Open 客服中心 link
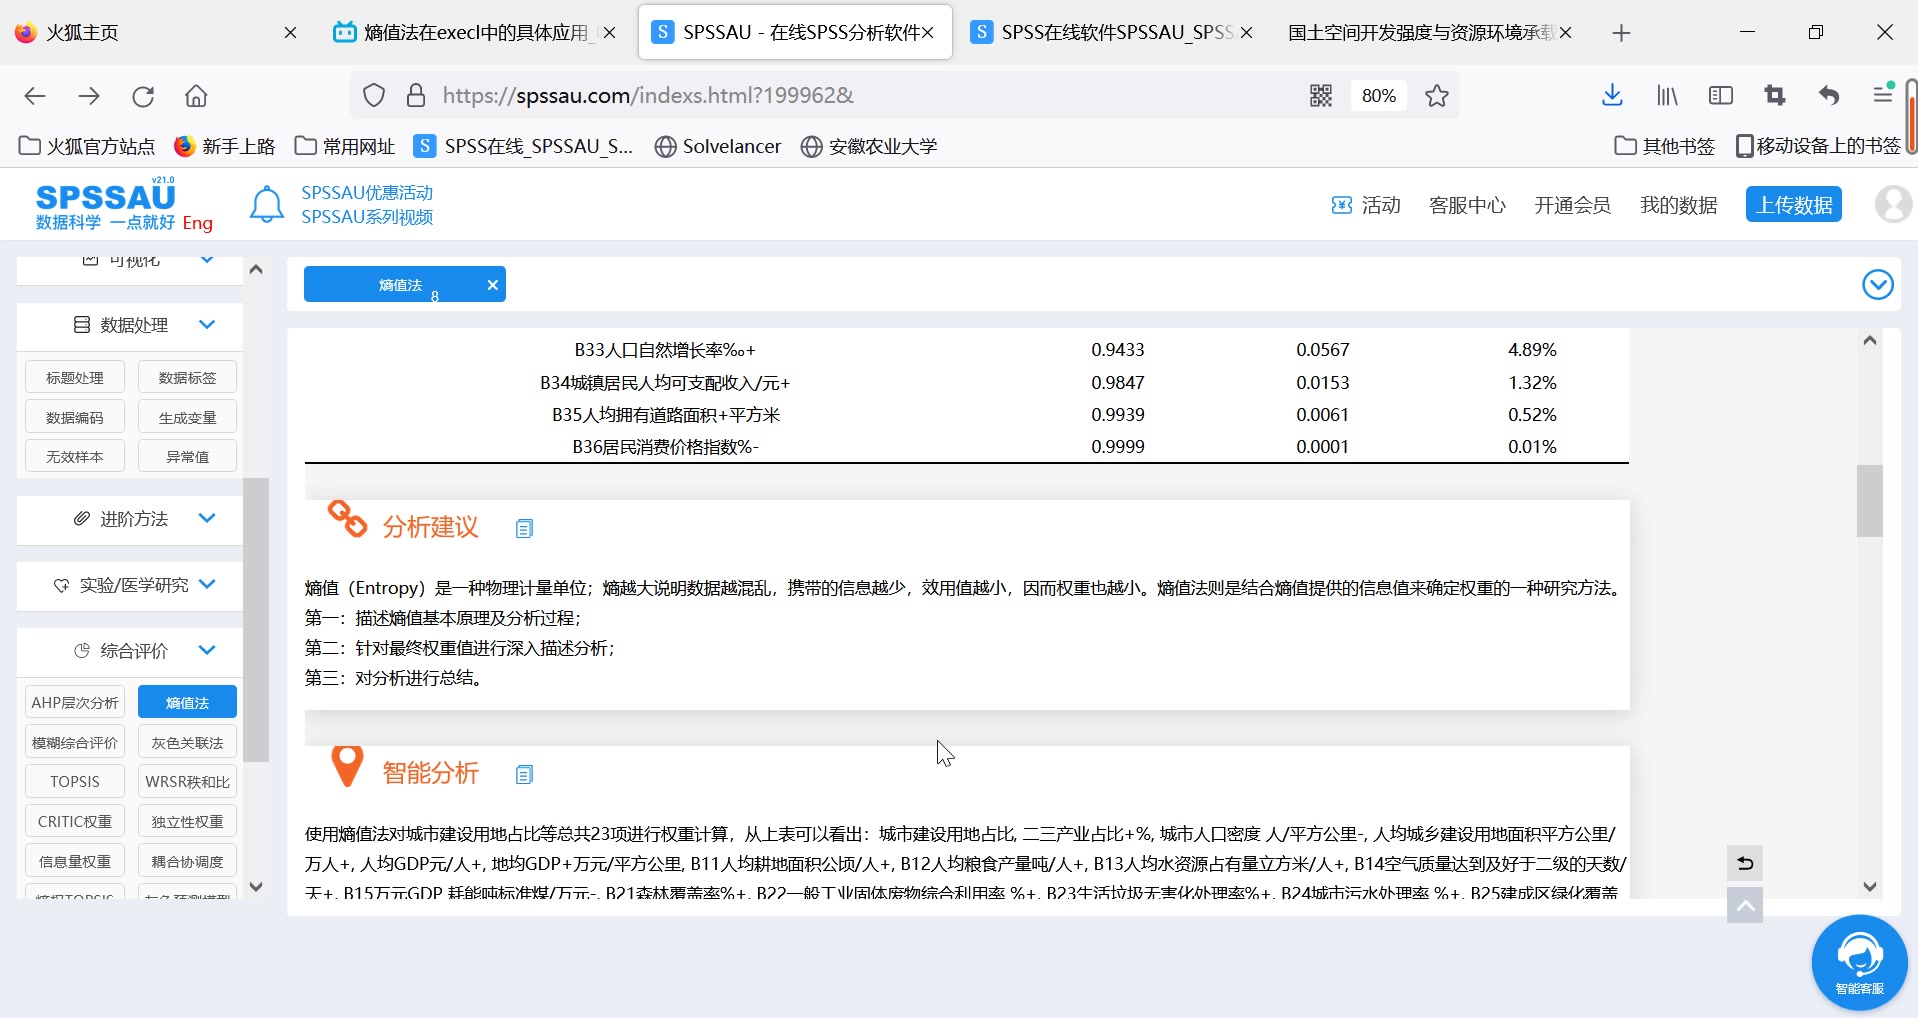1918x1018 pixels. tap(1467, 205)
